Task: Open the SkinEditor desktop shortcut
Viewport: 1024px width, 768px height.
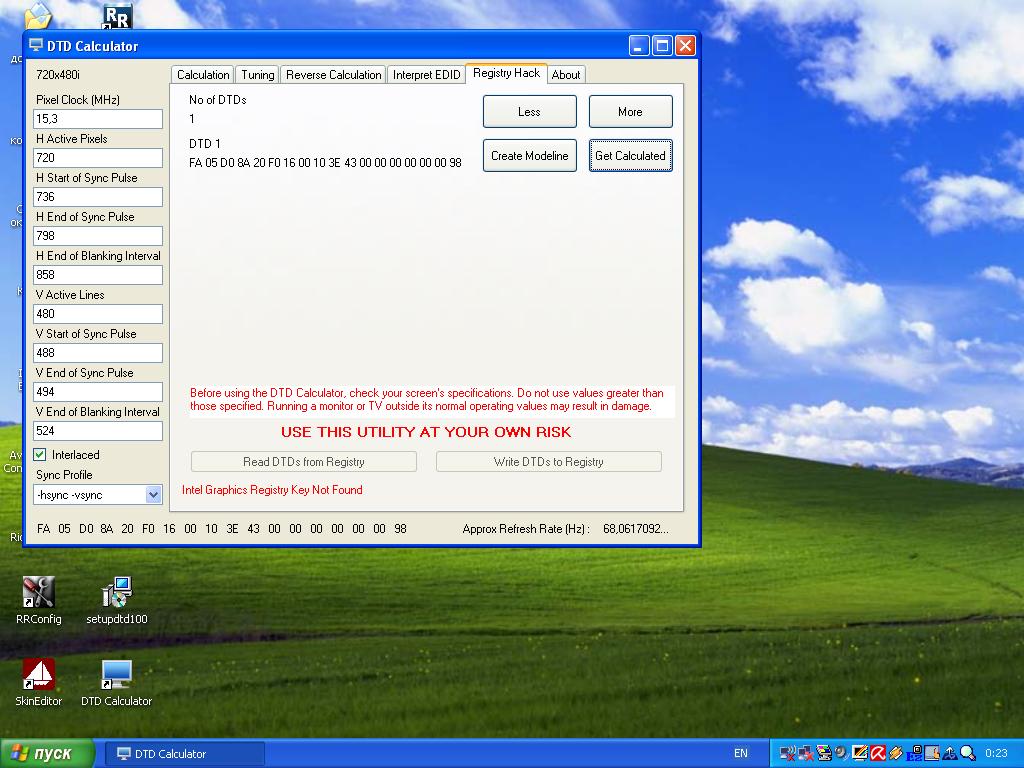Action: tap(38, 675)
